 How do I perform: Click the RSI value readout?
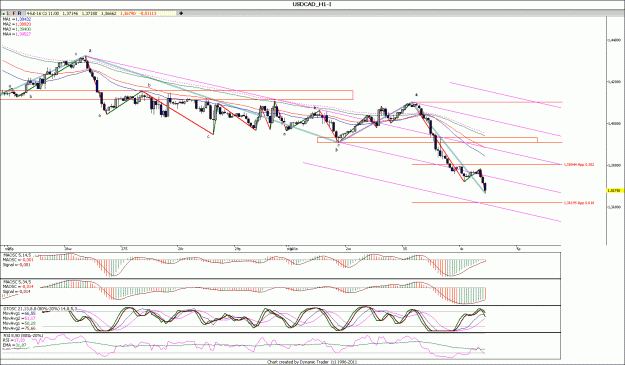pos(14,340)
